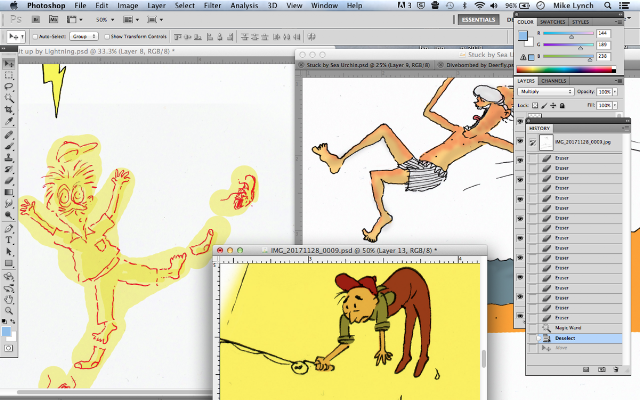The height and width of the screenshot is (400, 640).
Task: Open the Multiply blend mode dropdown
Action: click(545, 92)
